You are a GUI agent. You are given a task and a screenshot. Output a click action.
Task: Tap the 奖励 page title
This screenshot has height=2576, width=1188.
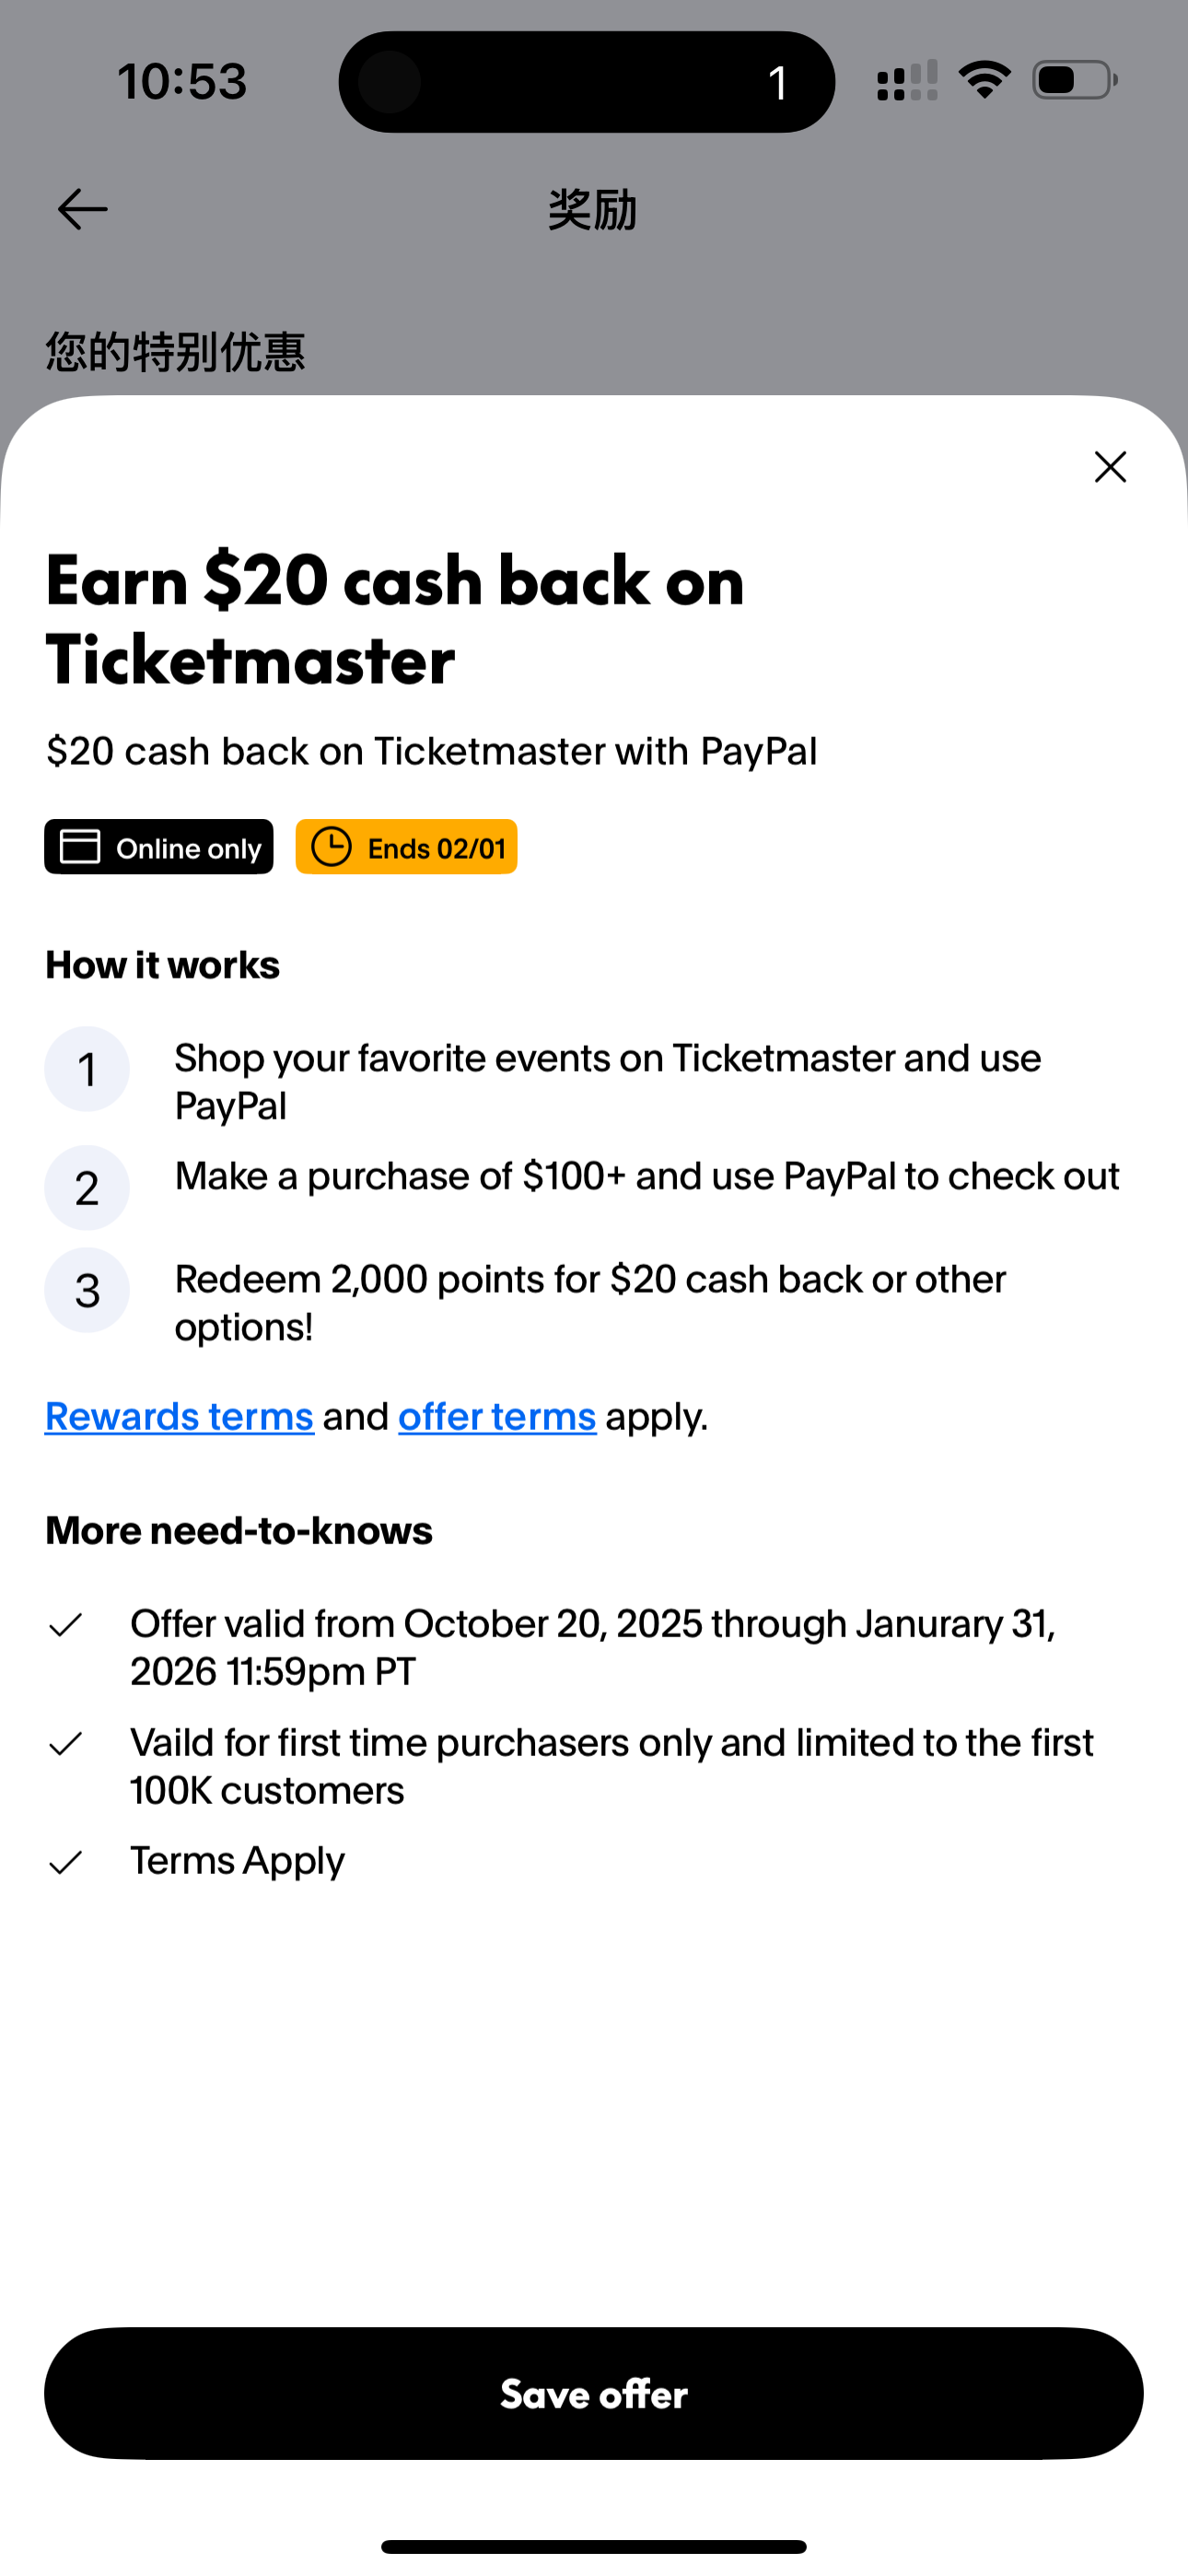pyautogui.click(x=593, y=210)
